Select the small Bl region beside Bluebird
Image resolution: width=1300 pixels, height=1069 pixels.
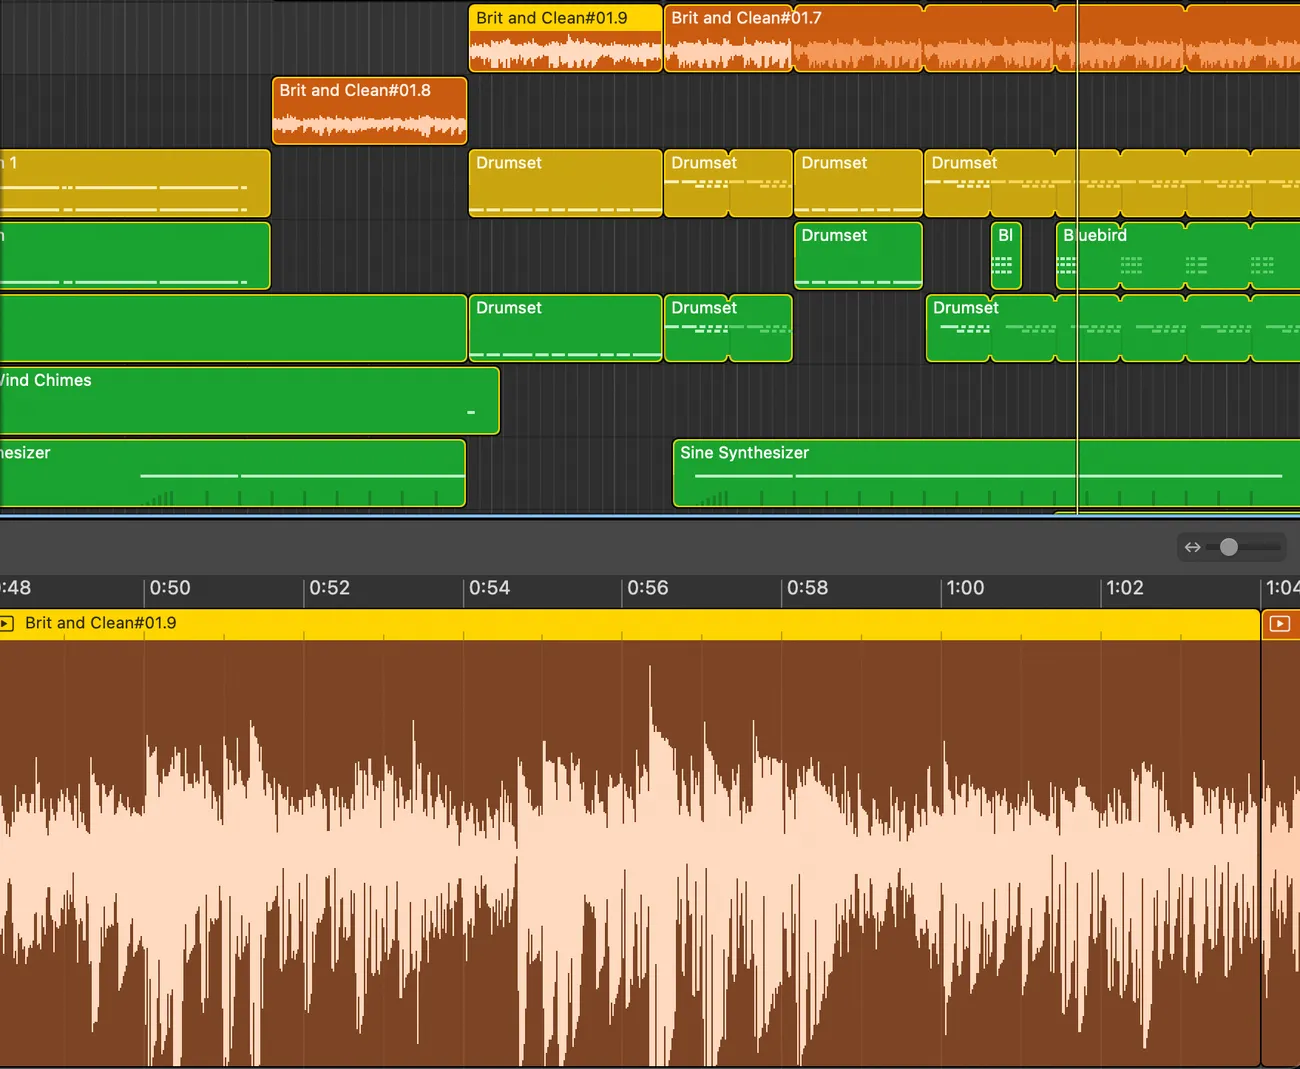(1006, 255)
